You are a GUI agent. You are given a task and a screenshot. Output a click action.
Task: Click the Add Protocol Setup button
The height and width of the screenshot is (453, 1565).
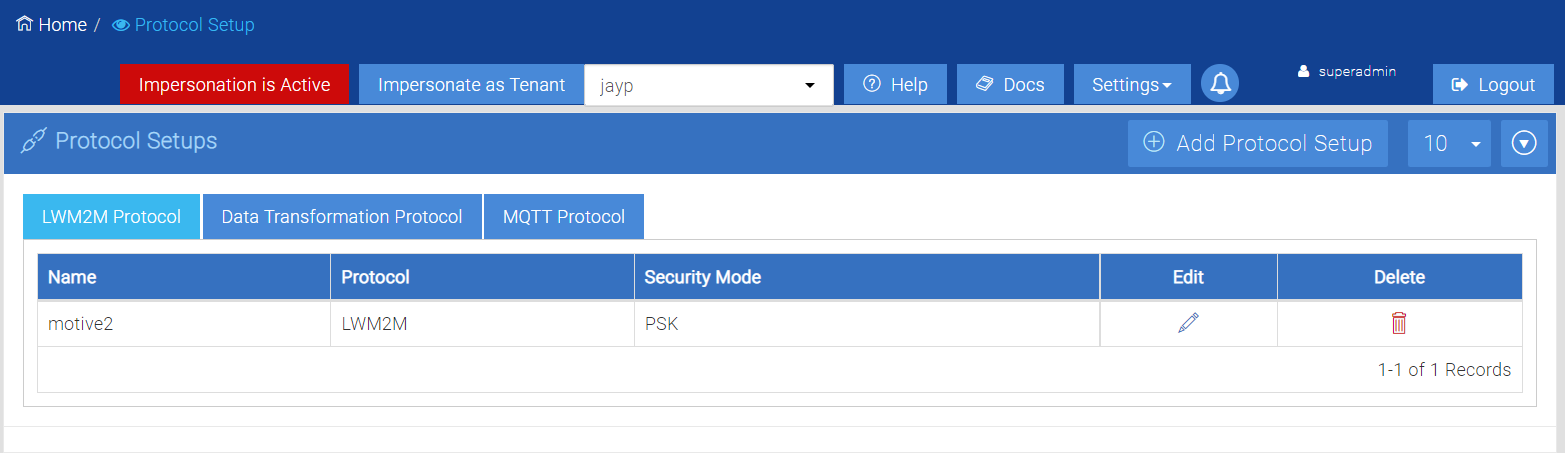click(x=1257, y=143)
